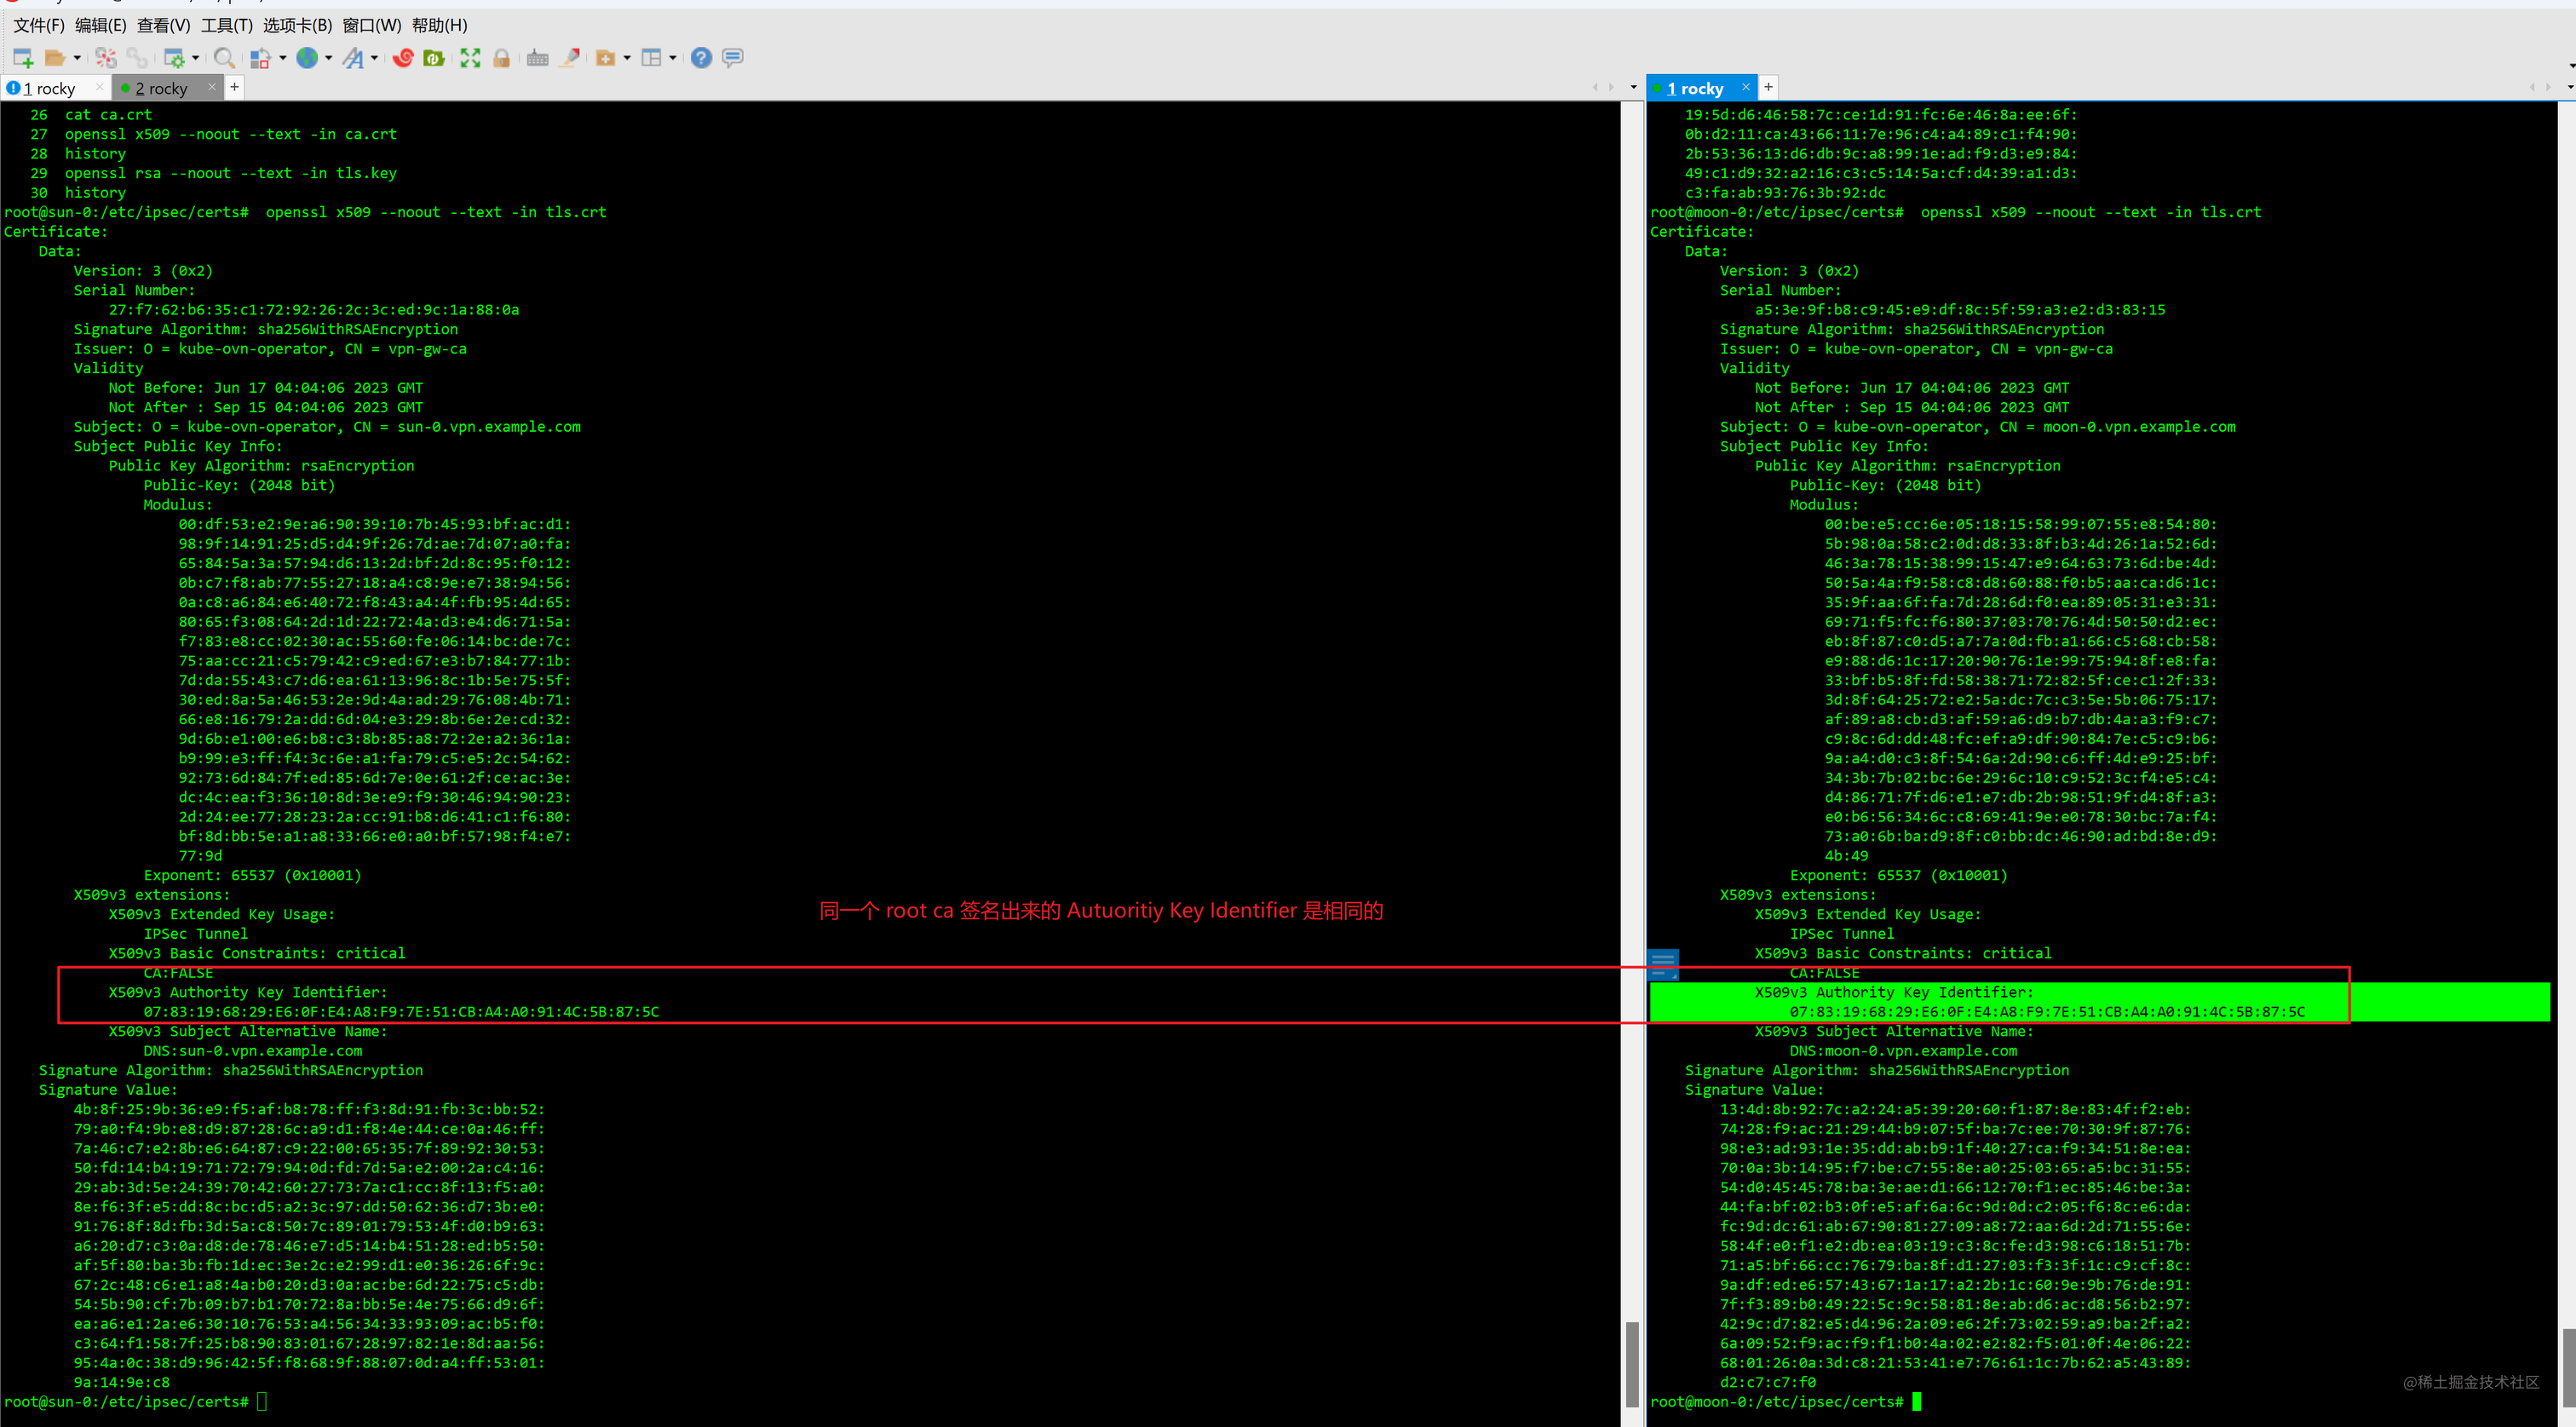Click the 'DNS:sun-0.vpn.example.com' line
Image resolution: width=2576 pixels, height=1427 pixels.
(x=253, y=1051)
